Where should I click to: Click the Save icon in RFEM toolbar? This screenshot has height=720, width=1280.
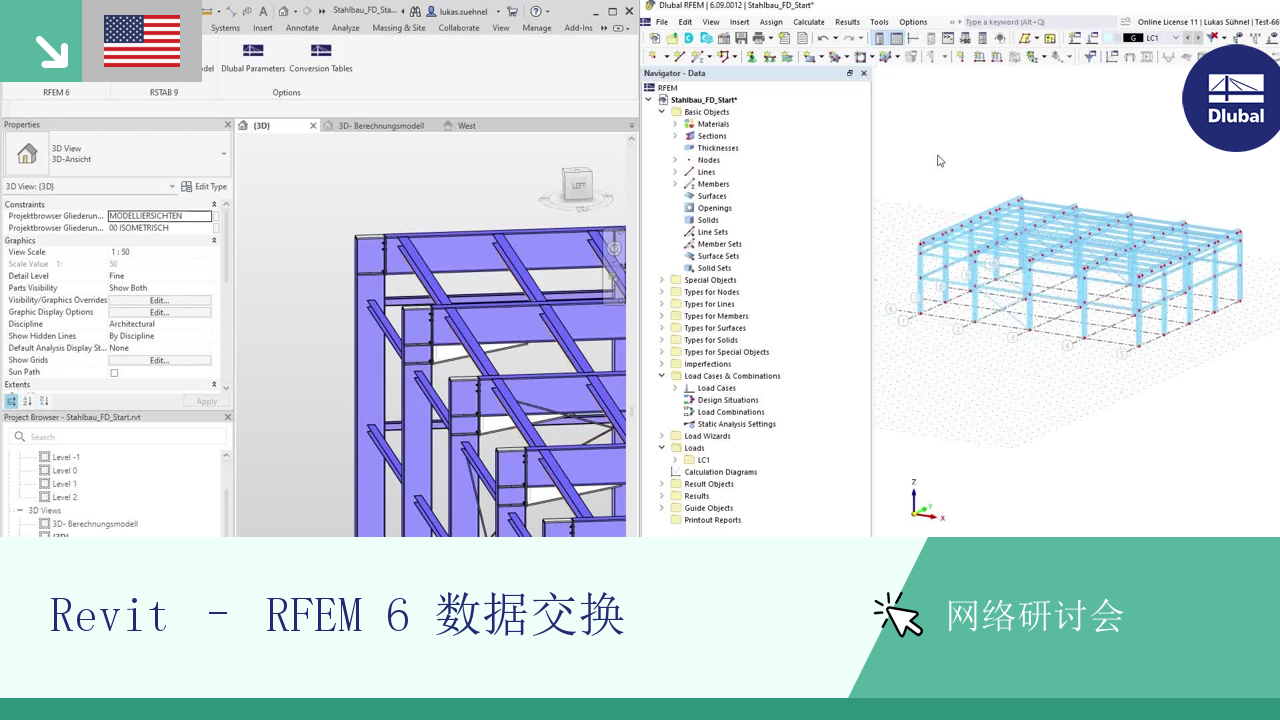point(741,38)
